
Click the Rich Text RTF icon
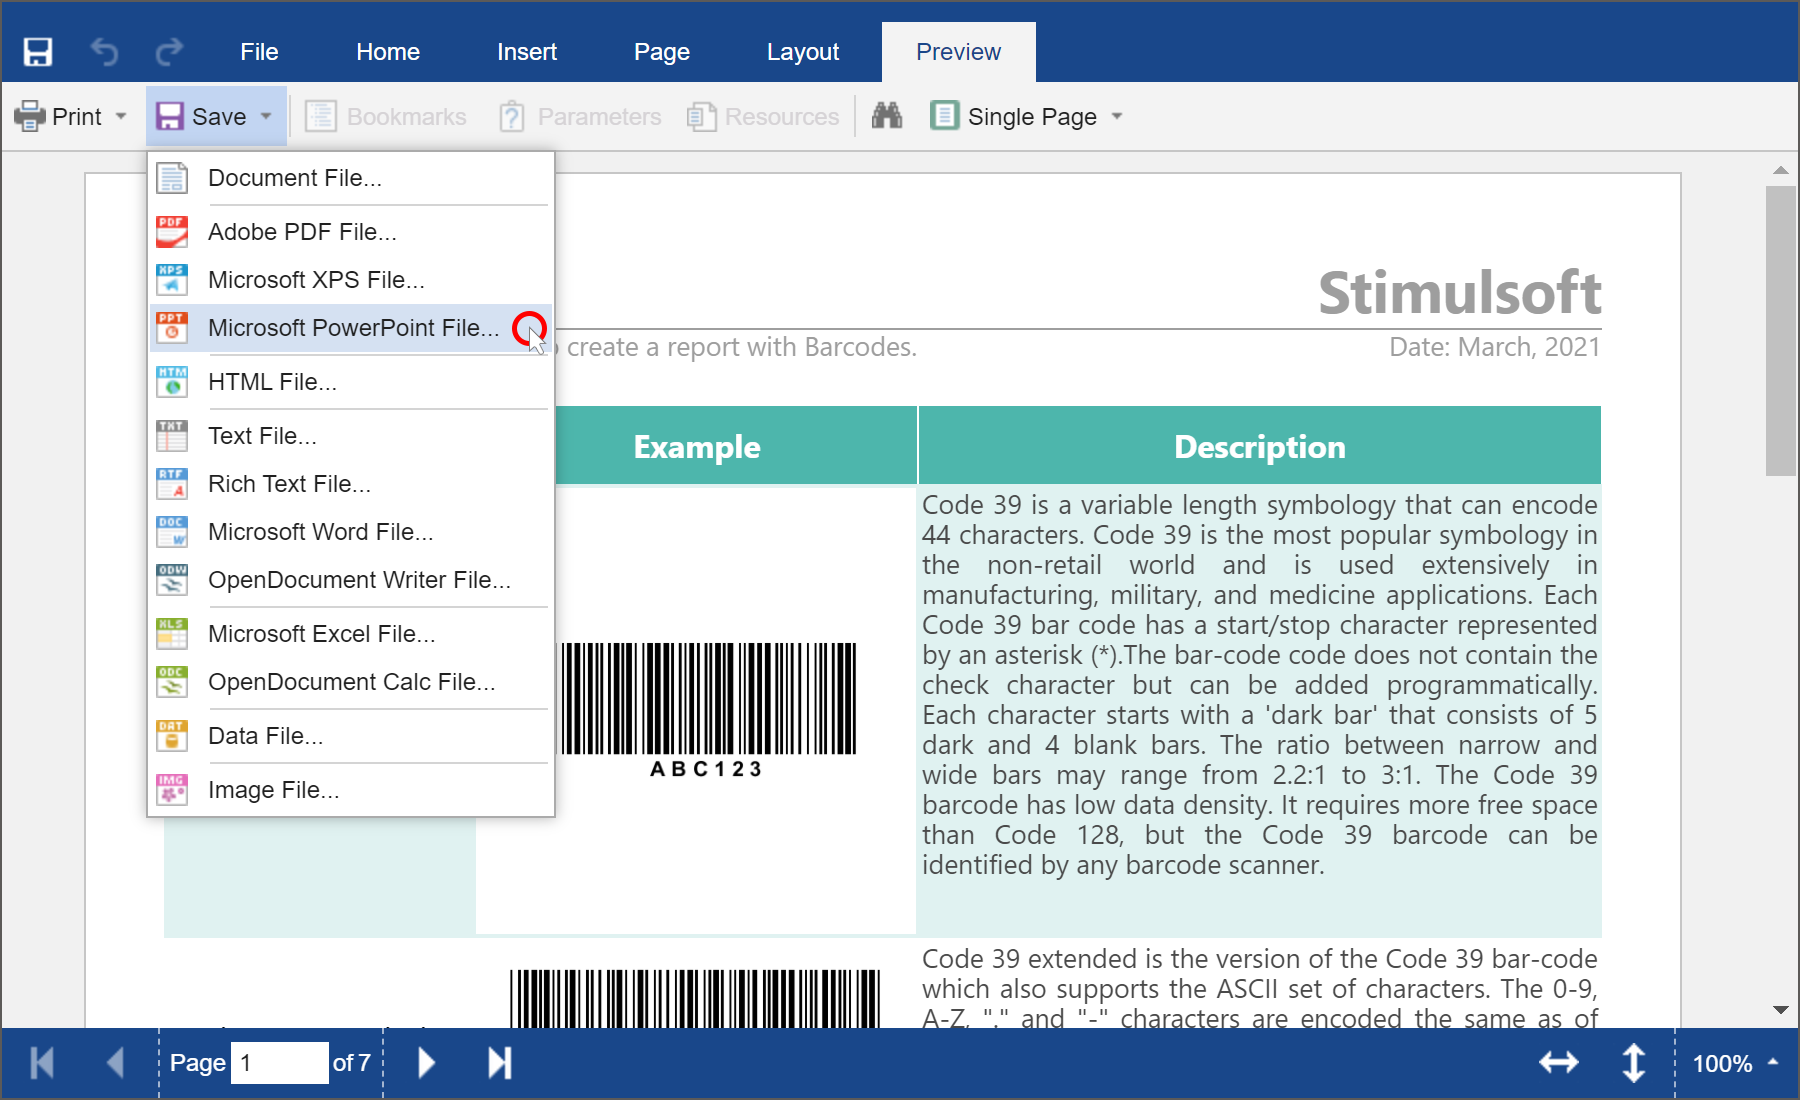click(172, 484)
